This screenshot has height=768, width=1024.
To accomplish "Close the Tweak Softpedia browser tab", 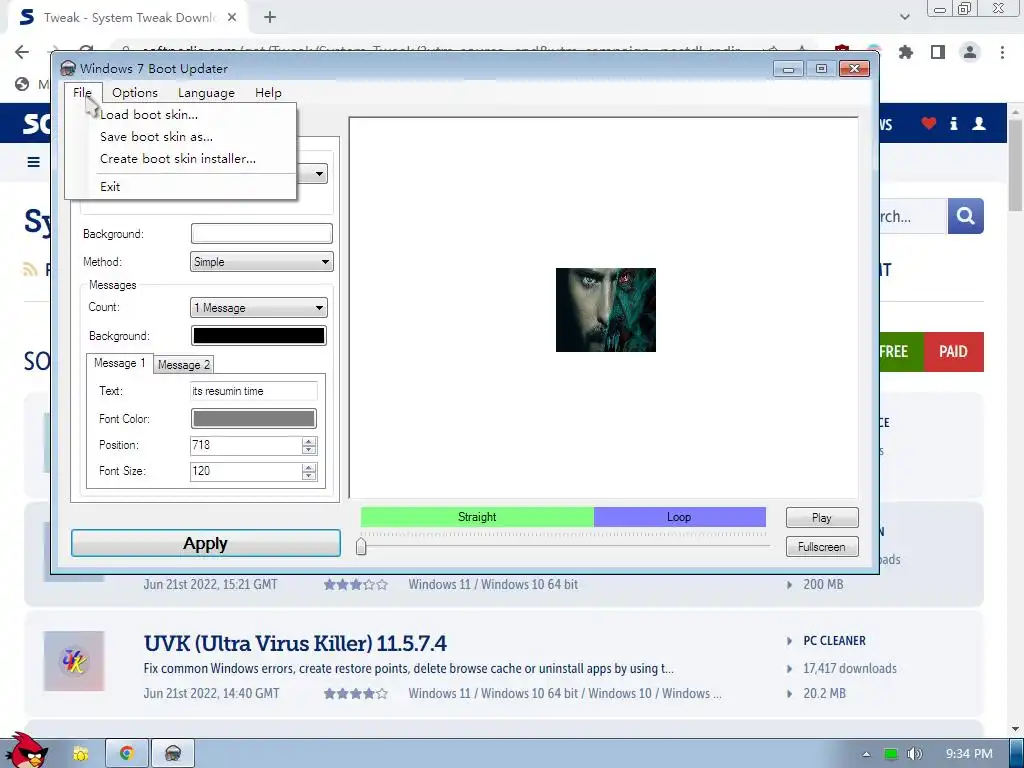I will (x=232, y=18).
